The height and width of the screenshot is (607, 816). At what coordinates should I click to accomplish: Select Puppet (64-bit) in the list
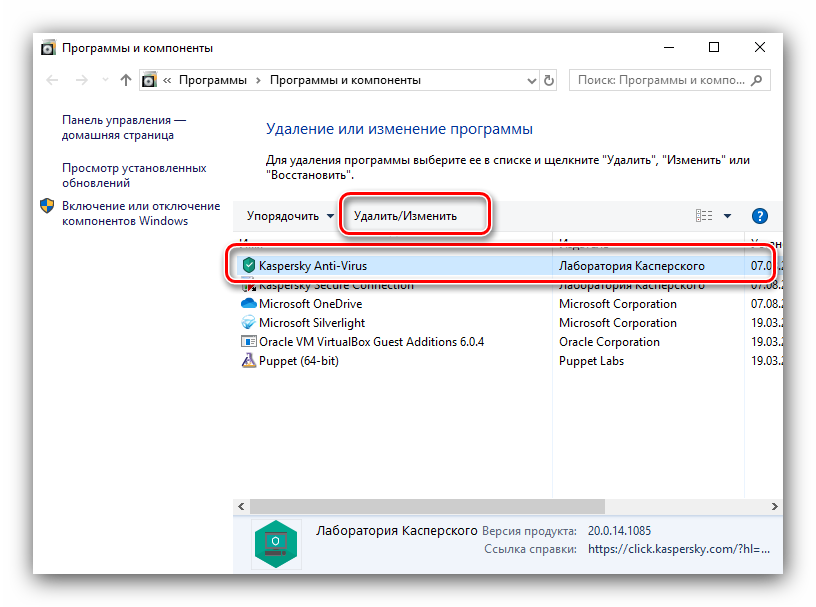pos(299,361)
